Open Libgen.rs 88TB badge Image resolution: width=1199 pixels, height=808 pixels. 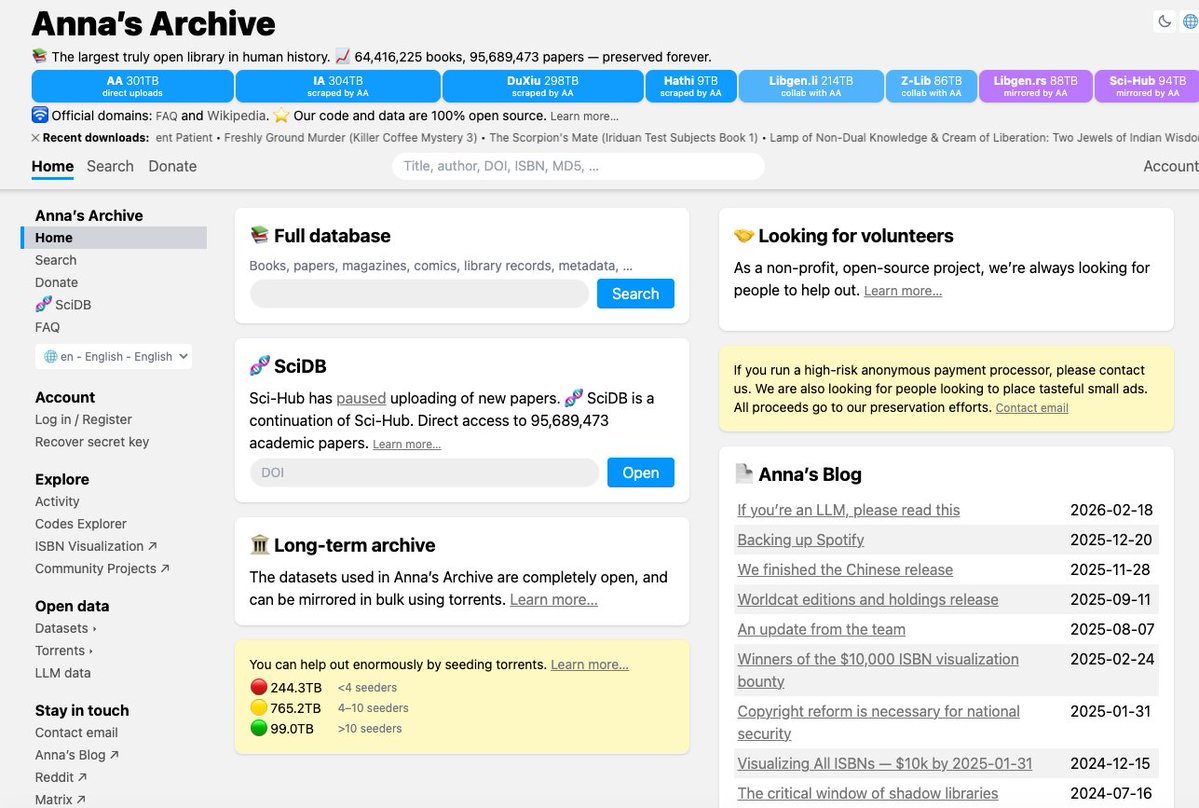(1035, 86)
